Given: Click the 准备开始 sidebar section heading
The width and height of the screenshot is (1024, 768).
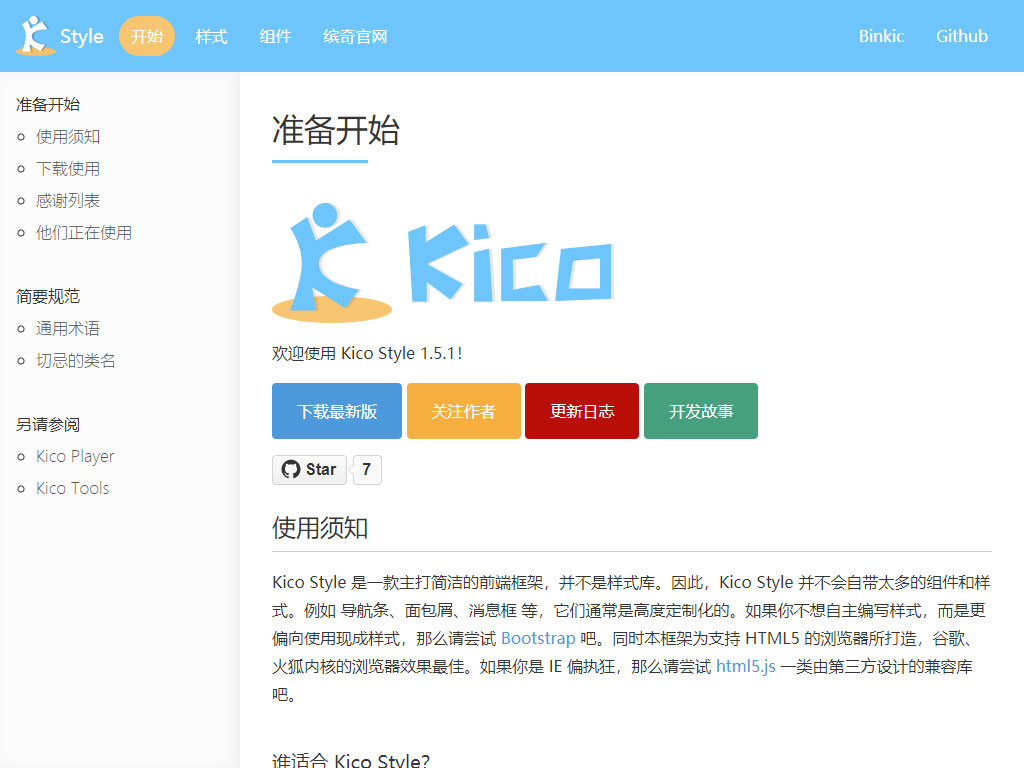Looking at the screenshot, I should coord(48,104).
